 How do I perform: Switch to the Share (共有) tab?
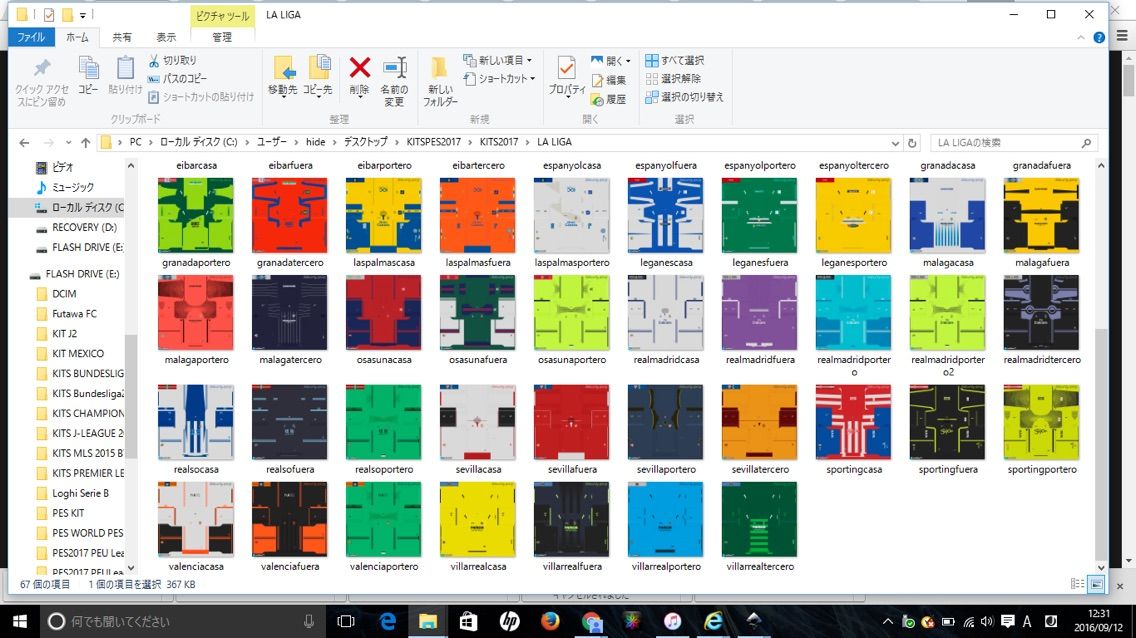[122, 37]
